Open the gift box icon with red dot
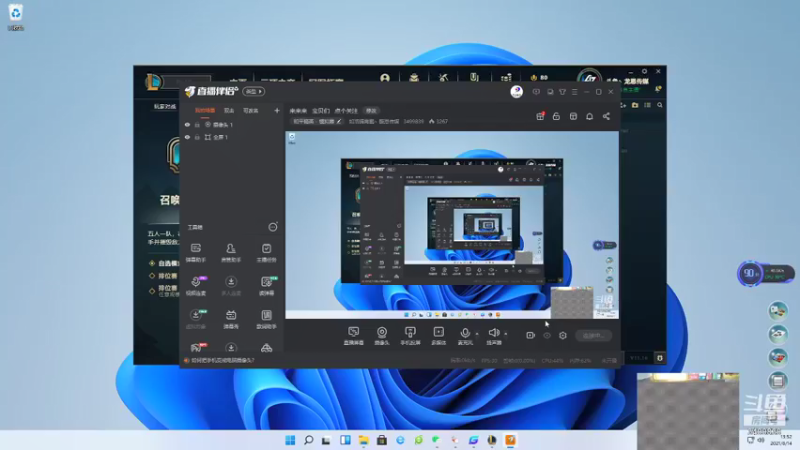This screenshot has width=800, height=450. click(x=540, y=116)
